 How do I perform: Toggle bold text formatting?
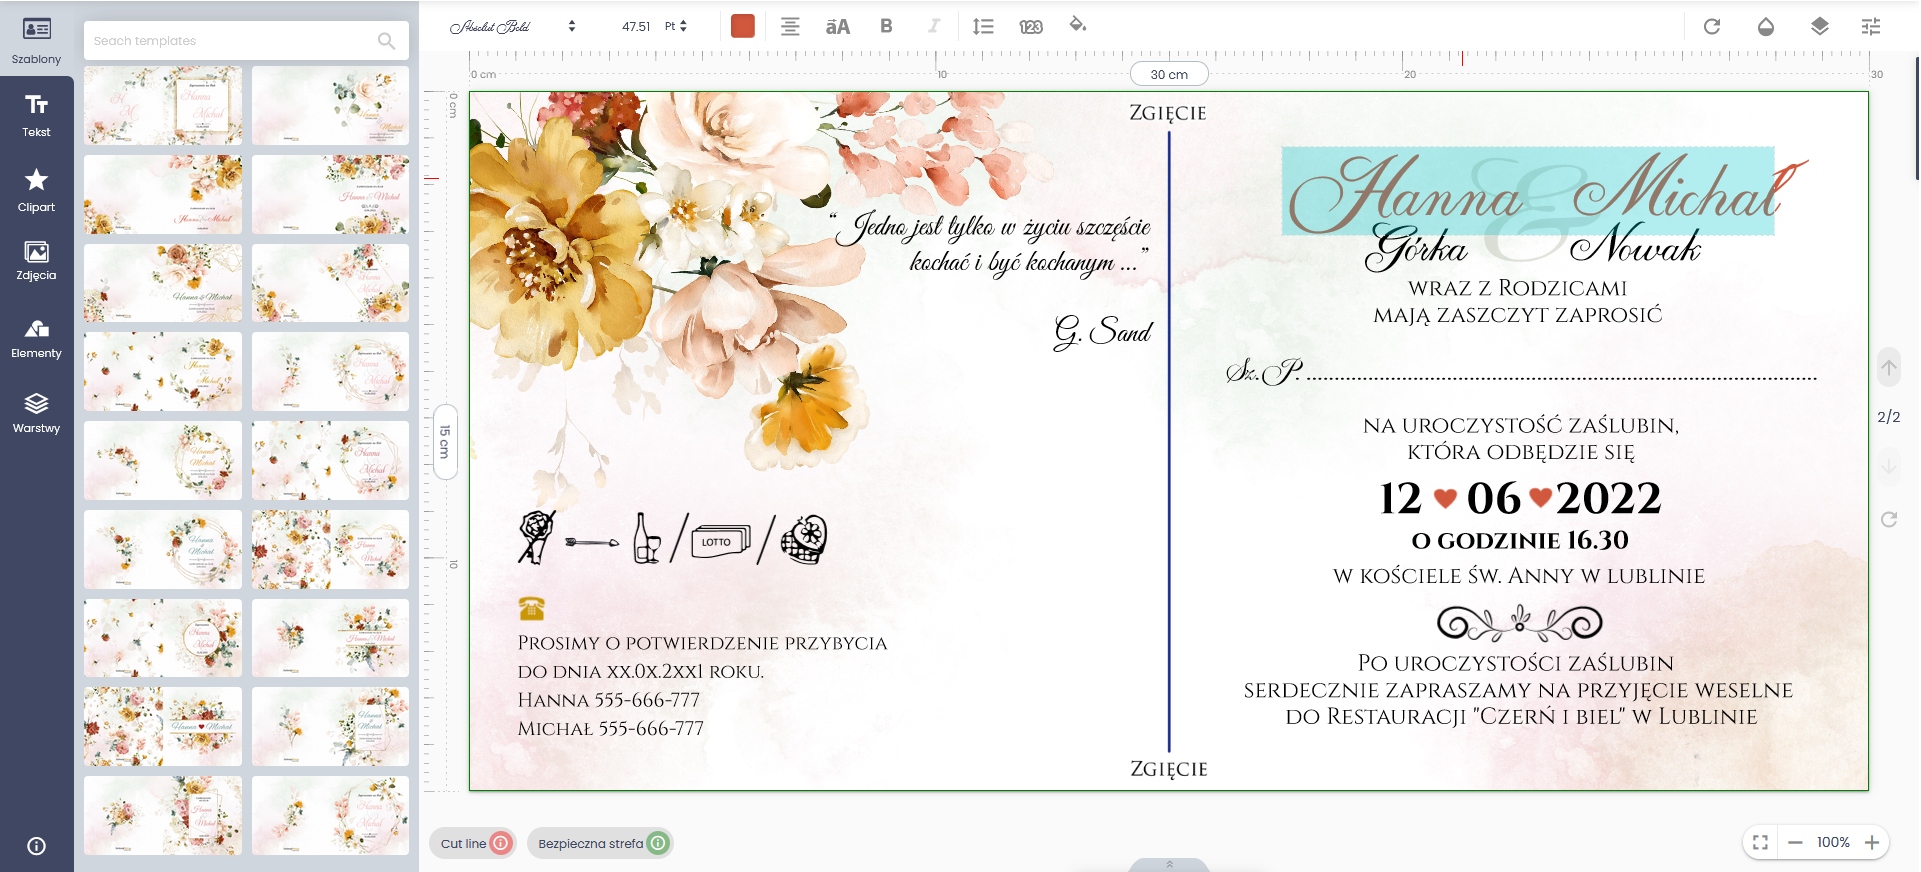pyautogui.click(x=886, y=26)
